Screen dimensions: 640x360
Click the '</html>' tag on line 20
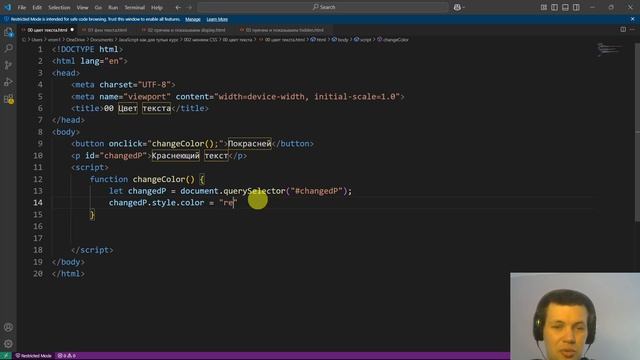pos(68,273)
